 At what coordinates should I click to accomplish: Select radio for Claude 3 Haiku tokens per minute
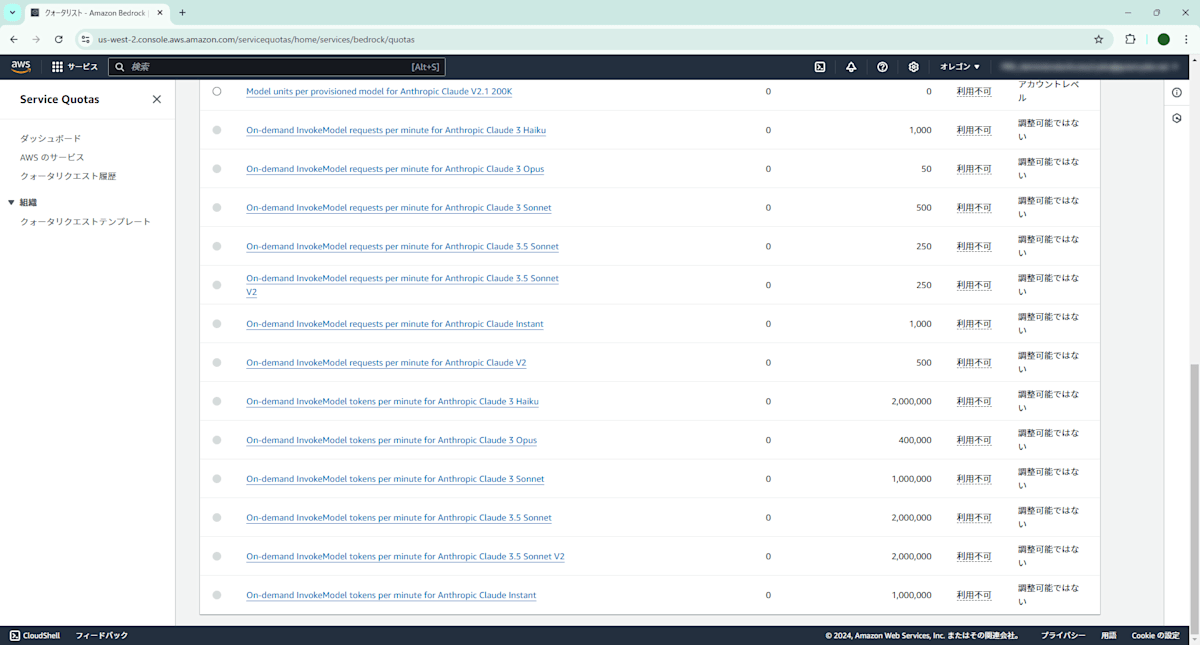click(217, 401)
